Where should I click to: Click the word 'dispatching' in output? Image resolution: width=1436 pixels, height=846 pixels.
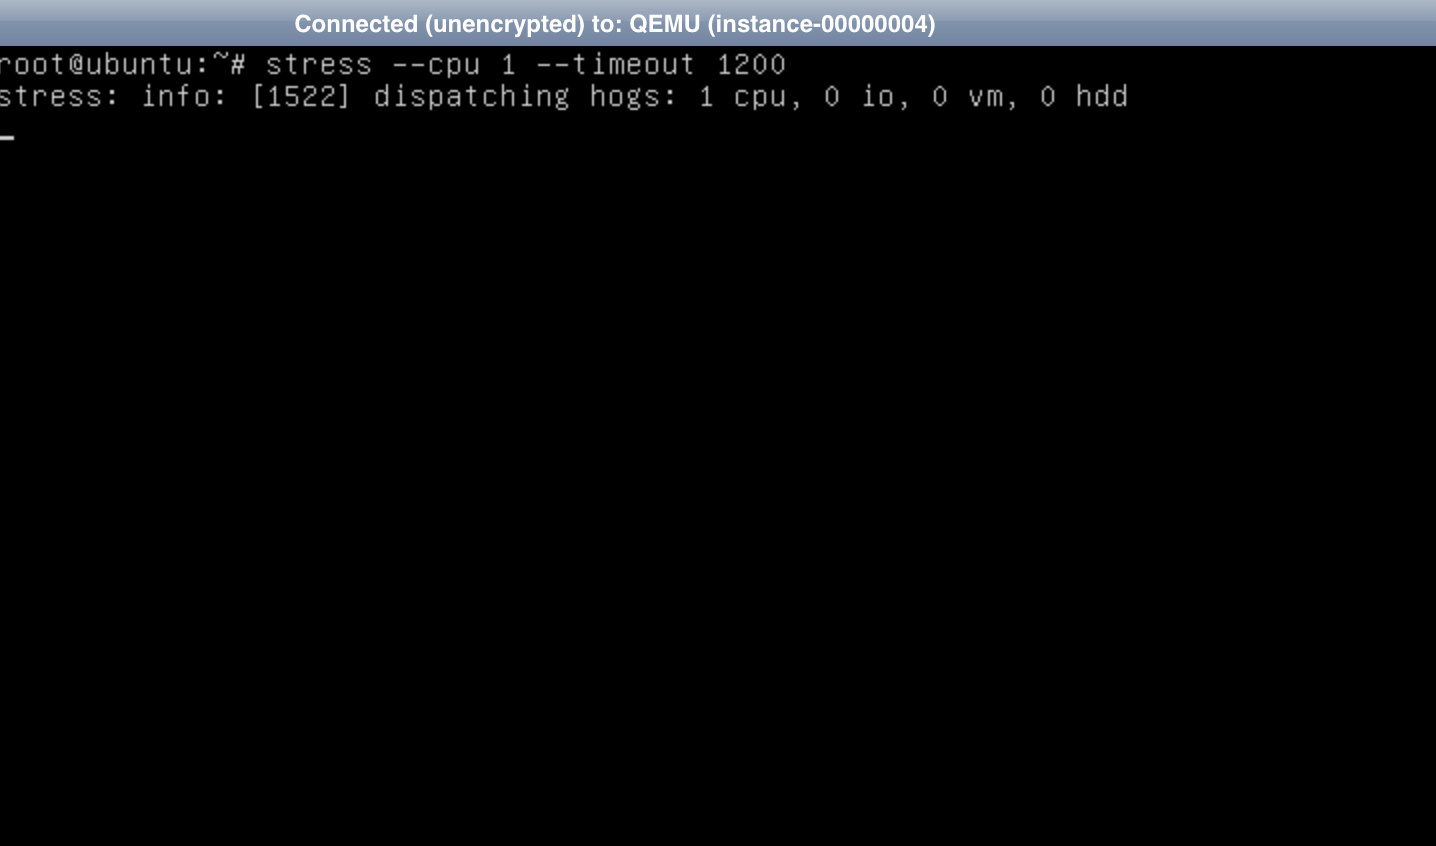[471, 97]
